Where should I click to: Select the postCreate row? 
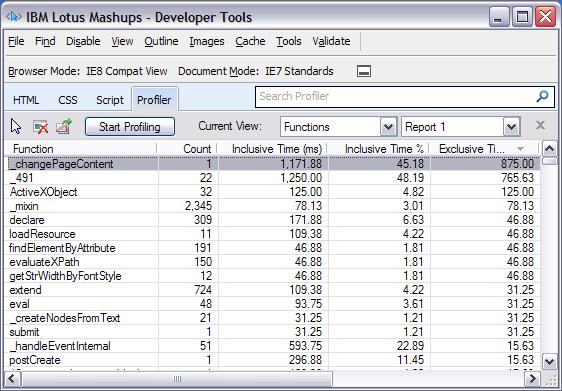click(273, 360)
